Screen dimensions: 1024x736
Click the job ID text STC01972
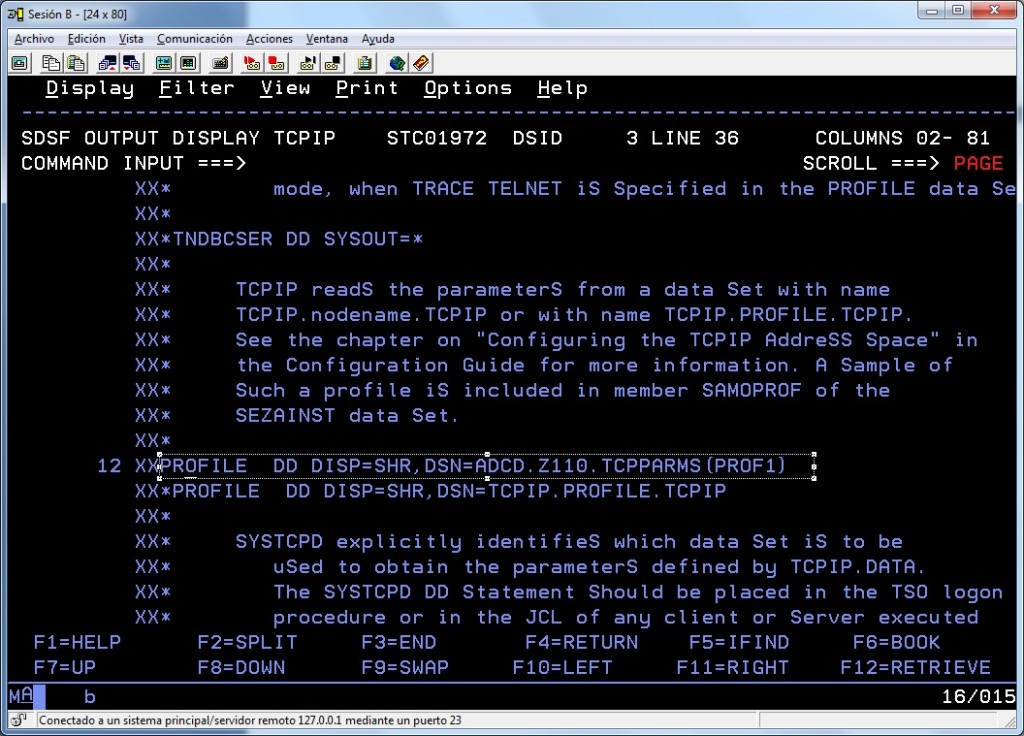[x=437, y=138]
